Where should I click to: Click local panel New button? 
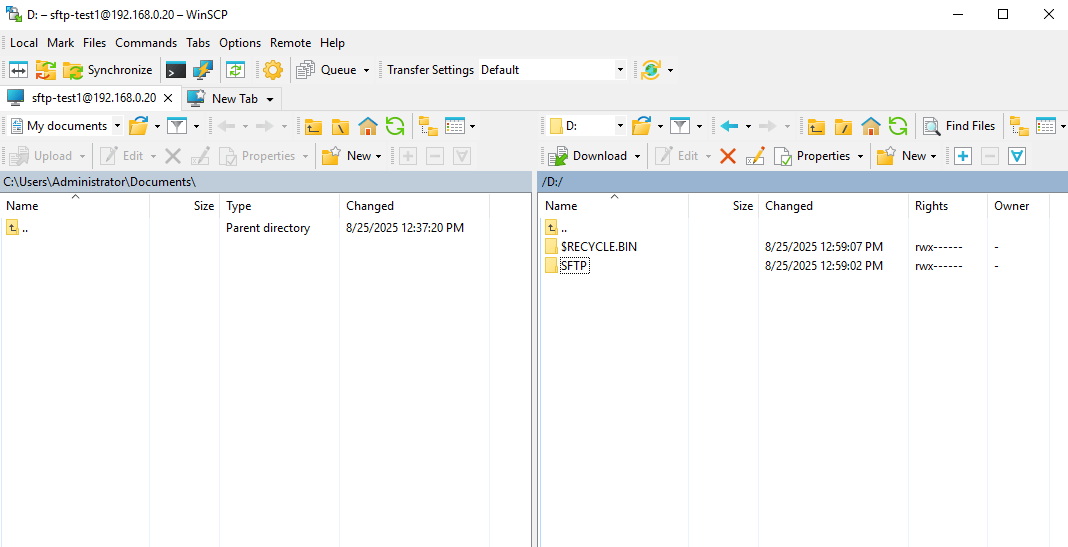[x=351, y=156]
